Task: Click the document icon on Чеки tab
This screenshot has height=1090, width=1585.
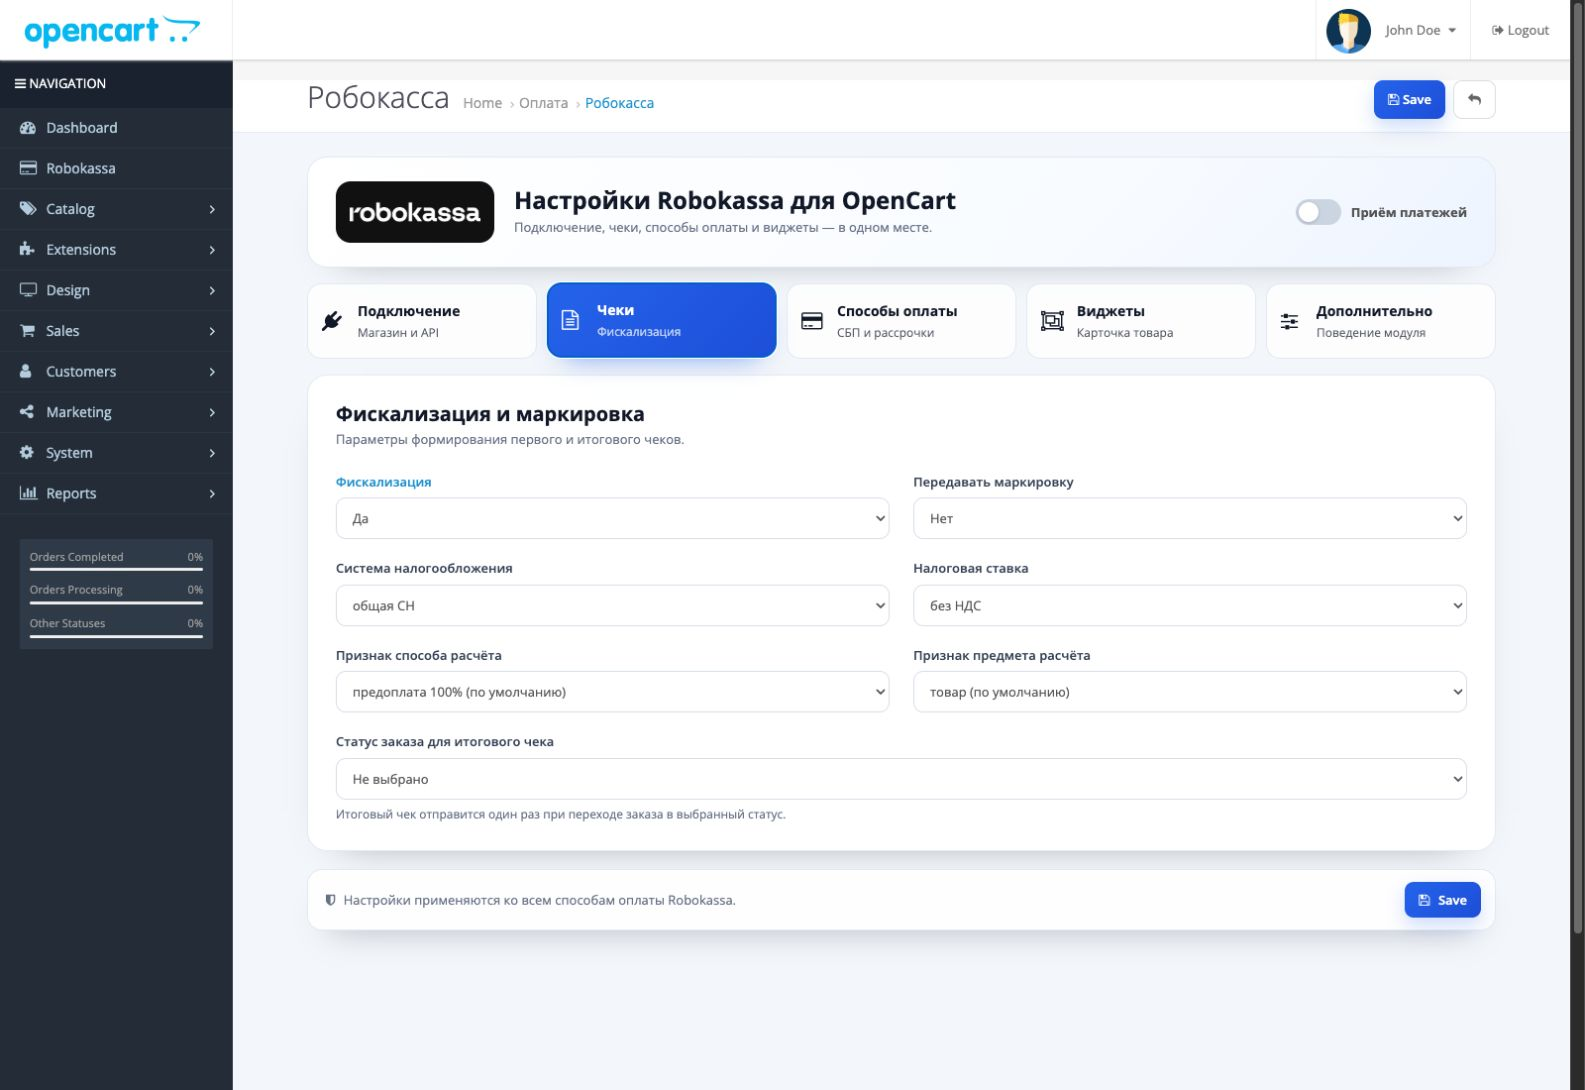Action: (x=570, y=320)
